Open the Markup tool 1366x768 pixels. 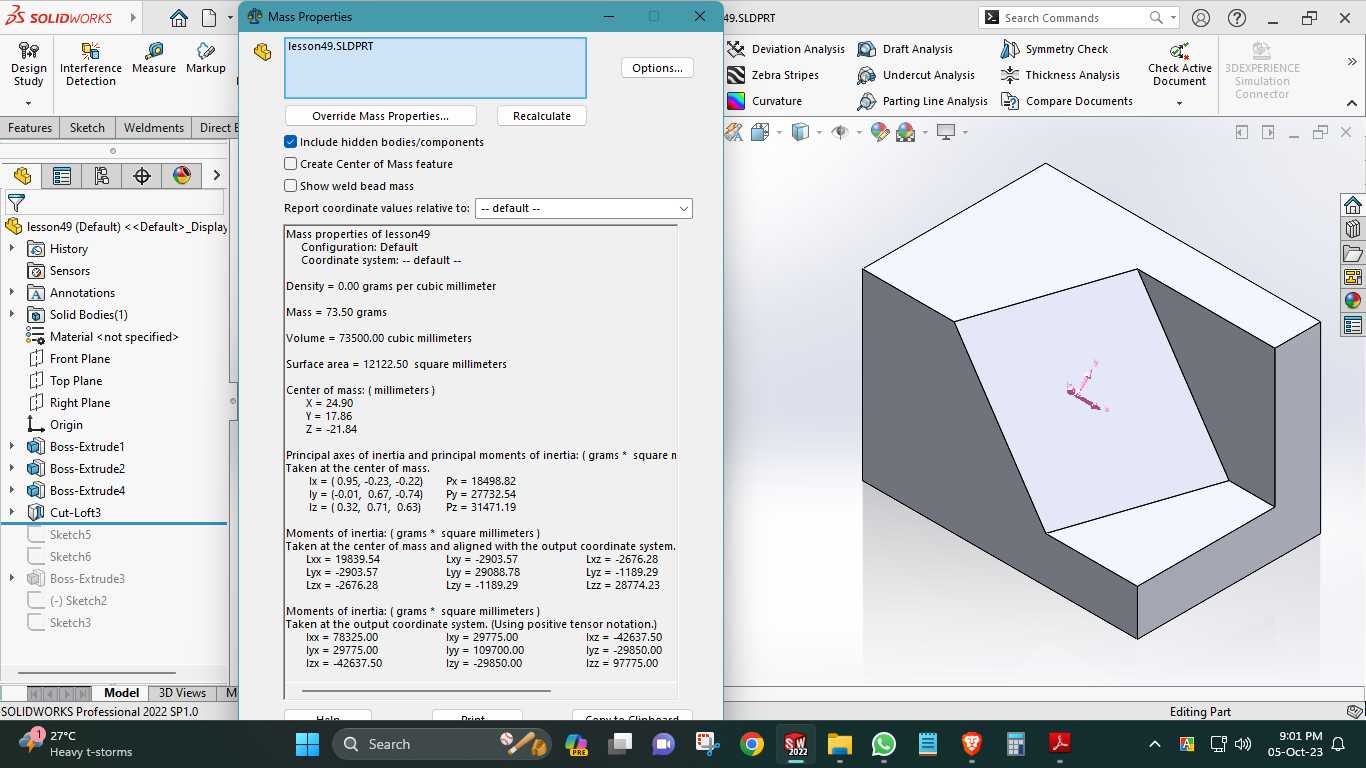click(205, 58)
